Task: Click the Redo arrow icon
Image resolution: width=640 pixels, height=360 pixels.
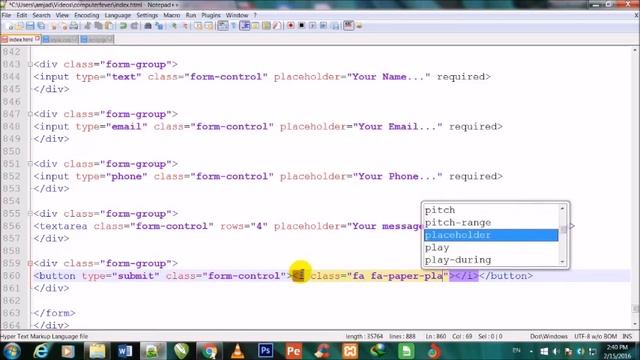Action: (134, 26)
